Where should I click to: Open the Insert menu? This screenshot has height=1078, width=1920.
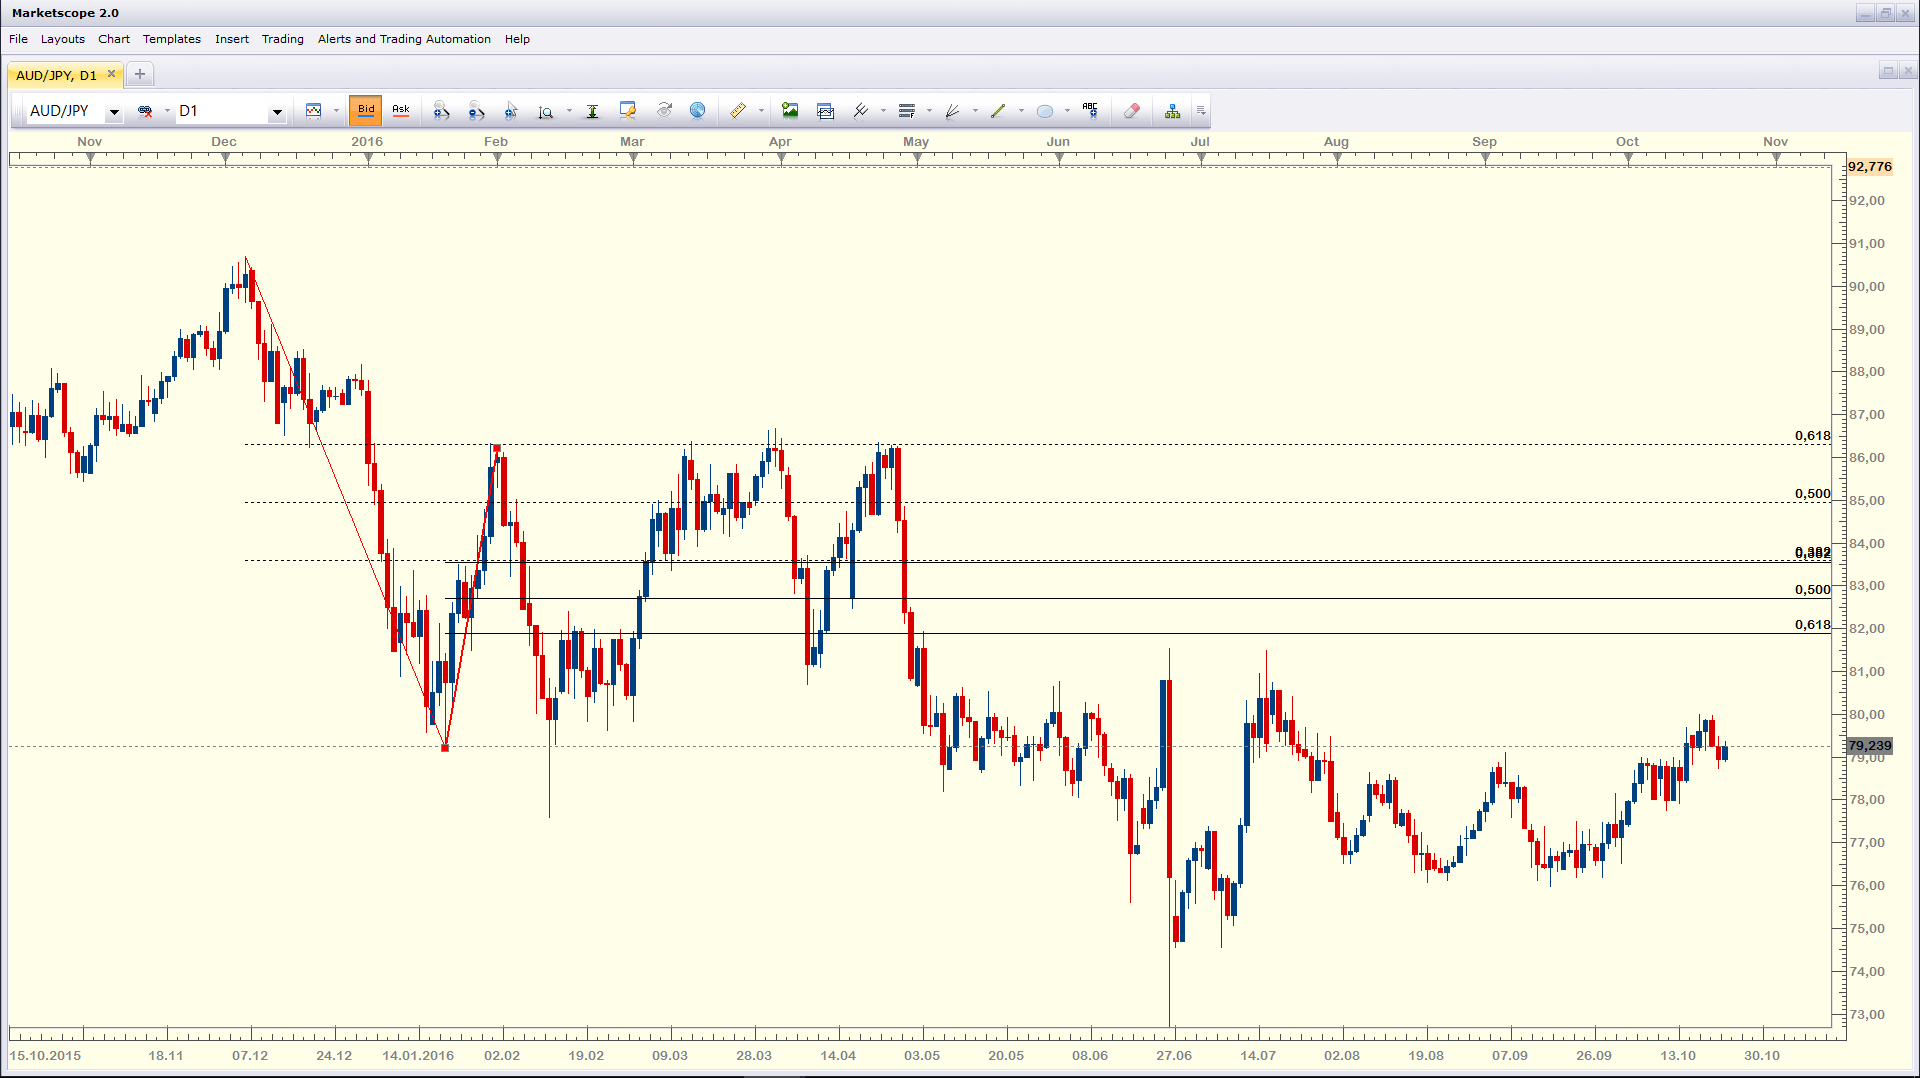[x=232, y=39]
